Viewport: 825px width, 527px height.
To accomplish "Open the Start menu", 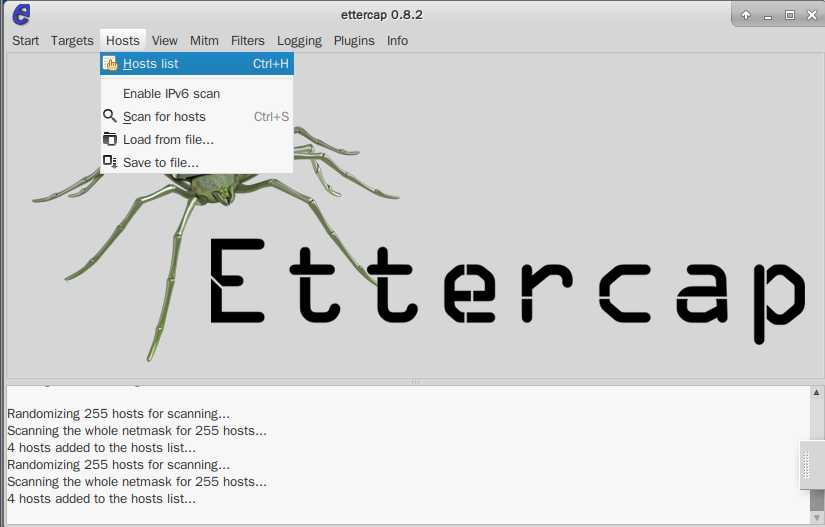I will [x=25, y=40].
